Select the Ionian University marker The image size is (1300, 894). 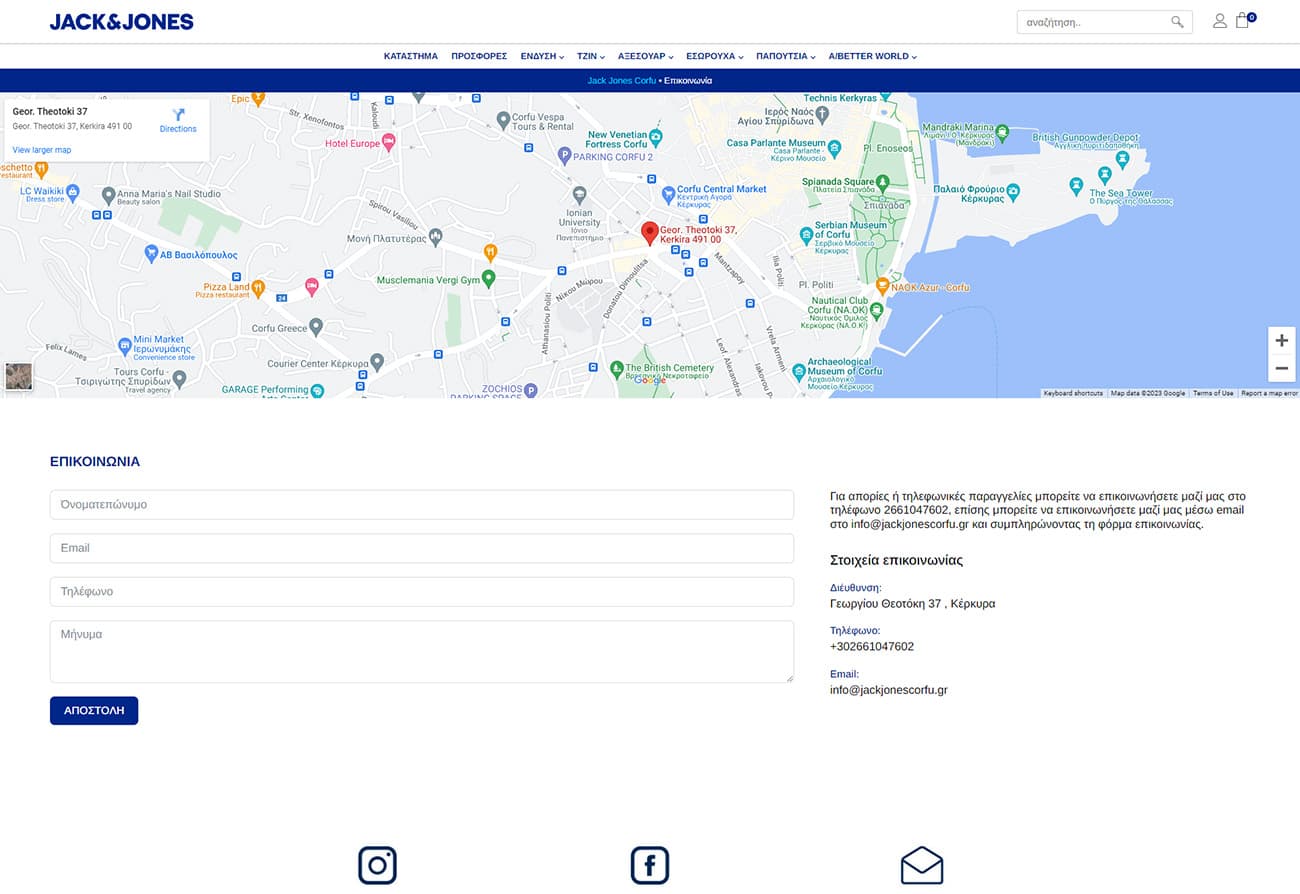tap(579, 193)
